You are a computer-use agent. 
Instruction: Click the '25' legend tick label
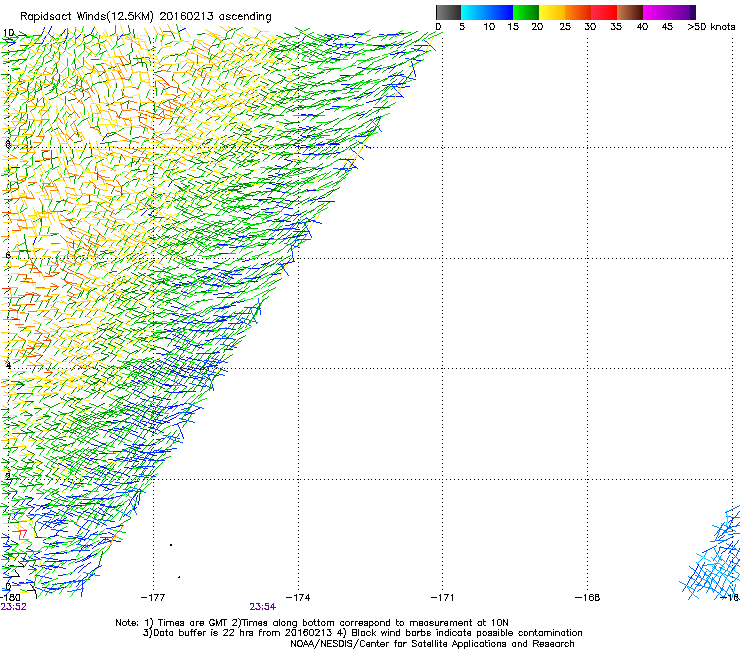565,27
